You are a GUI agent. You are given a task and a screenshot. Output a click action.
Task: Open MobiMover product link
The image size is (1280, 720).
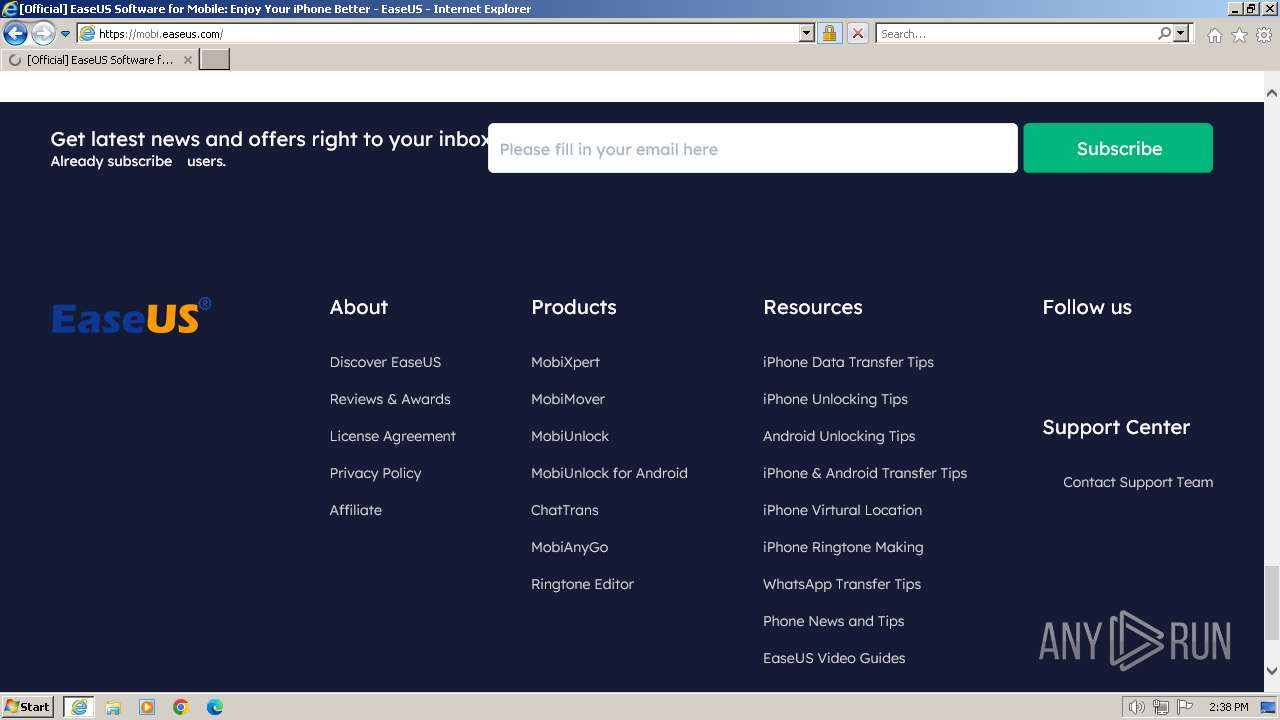tap(568, 399)
